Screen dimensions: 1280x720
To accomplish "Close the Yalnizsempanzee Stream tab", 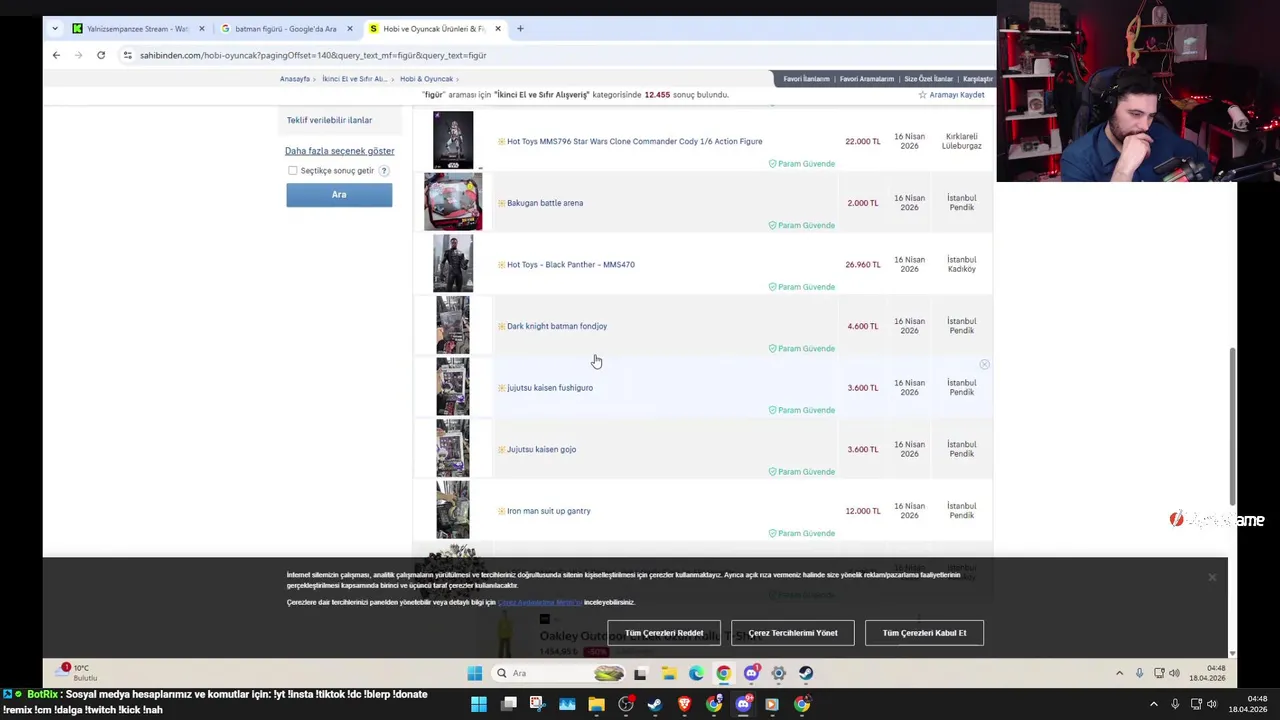I will pos(202,29).
